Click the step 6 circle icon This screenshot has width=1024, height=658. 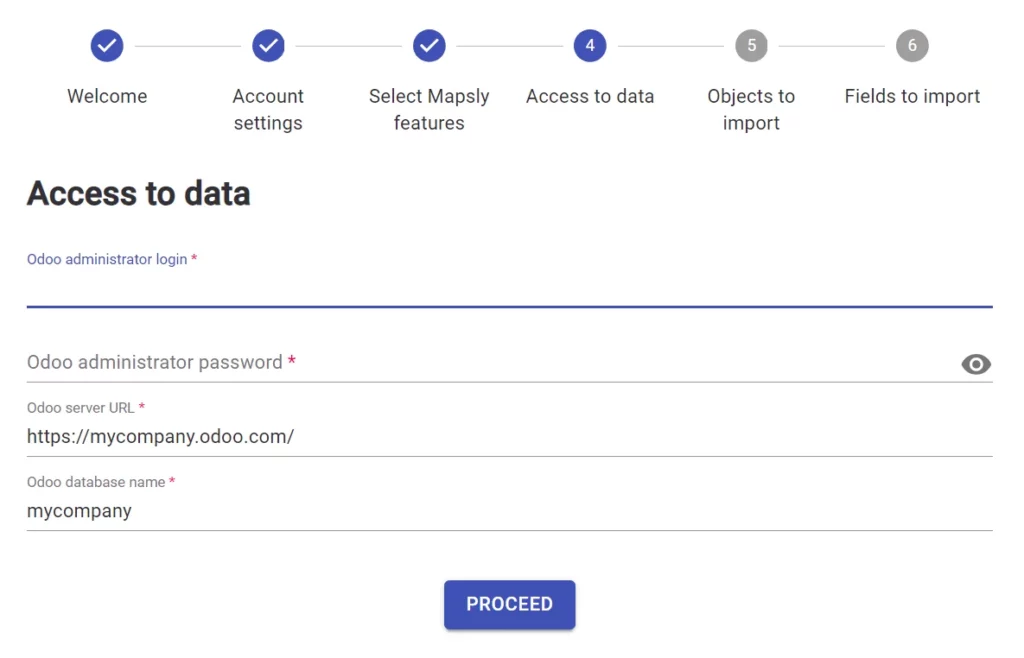pos(912,46)
